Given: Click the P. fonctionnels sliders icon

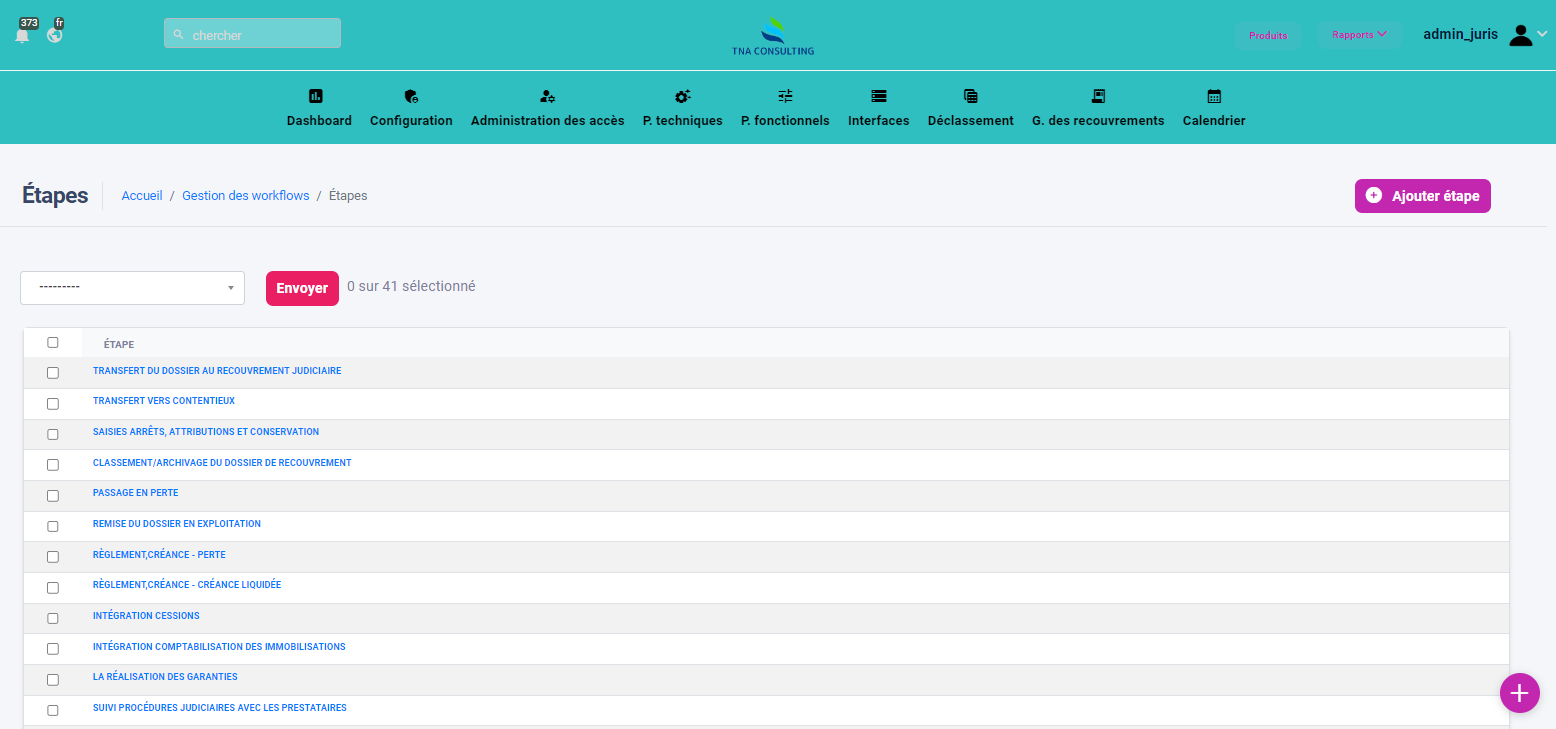Looking at the screenshot, I should [x=785, y=97].
